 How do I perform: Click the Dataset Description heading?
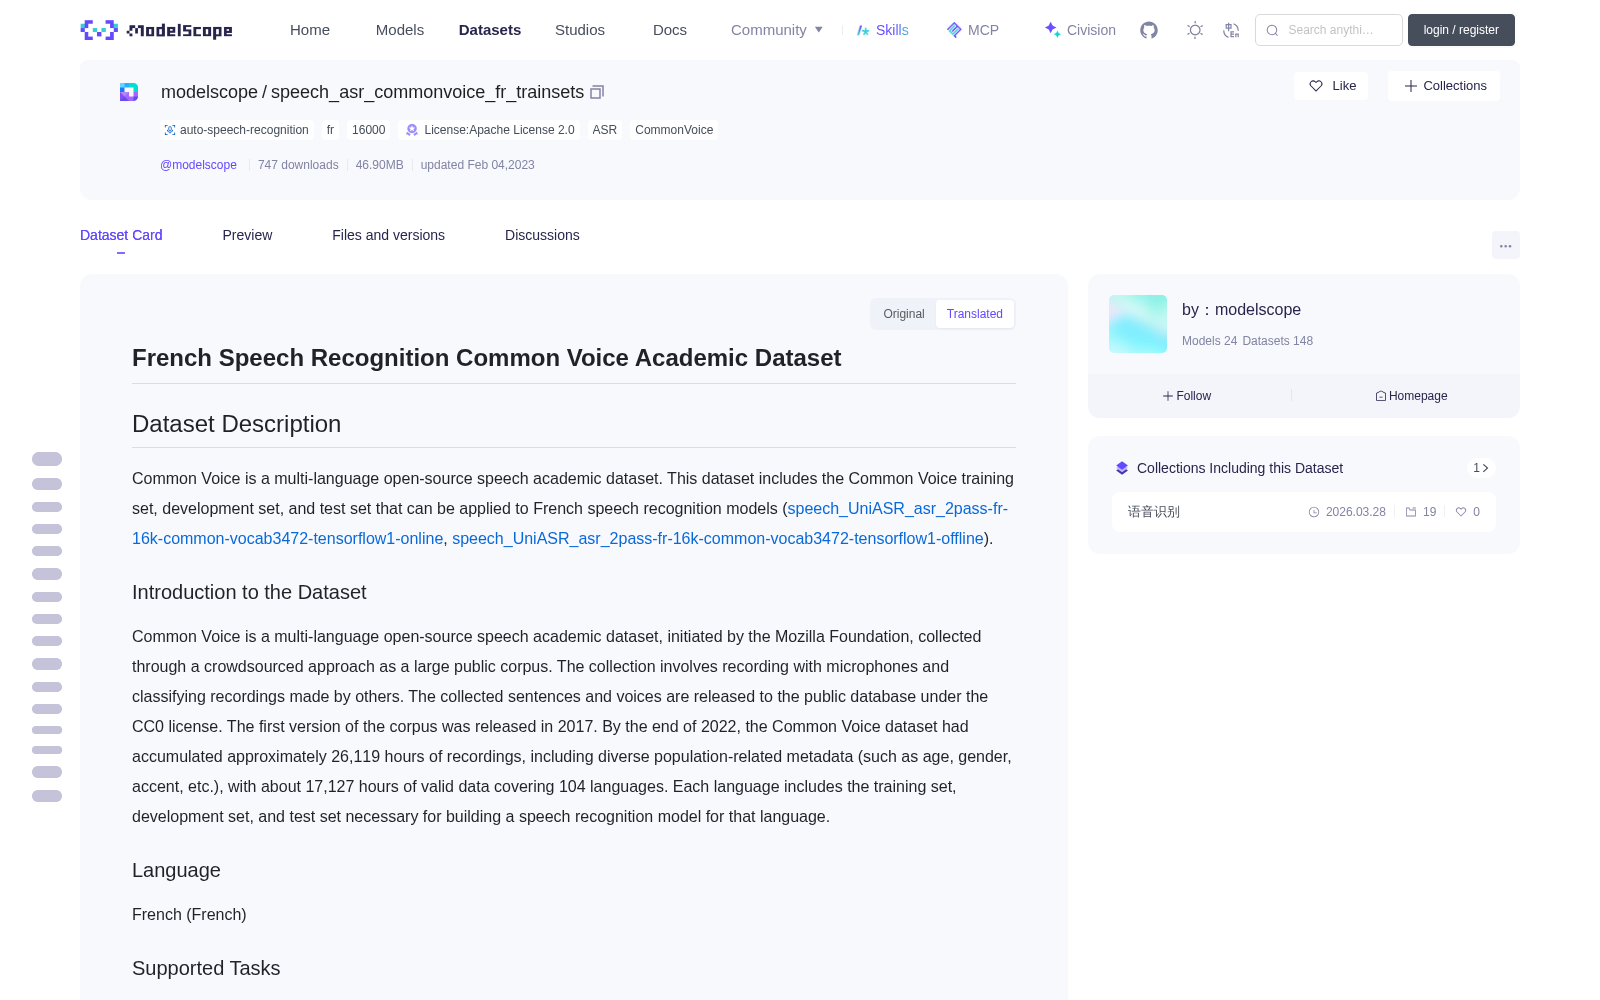[x=236, y=424]
